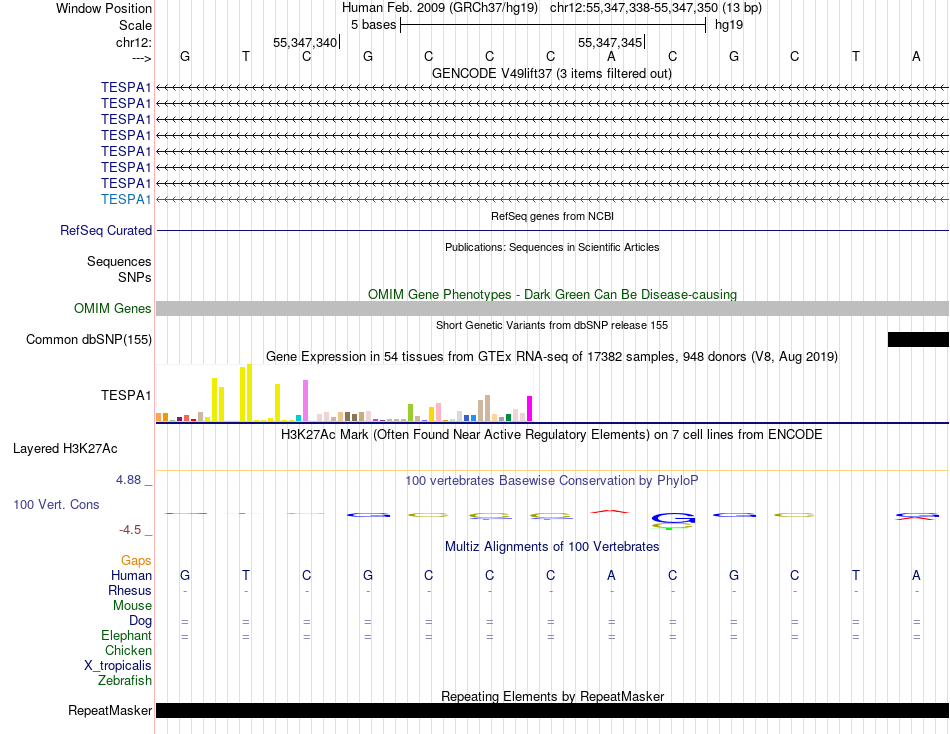The width and height of the screenshot is (950, 734).
Task: Open 100 vertebrates Basewise Conservation by PhyloP title
Action: (552, 481)
